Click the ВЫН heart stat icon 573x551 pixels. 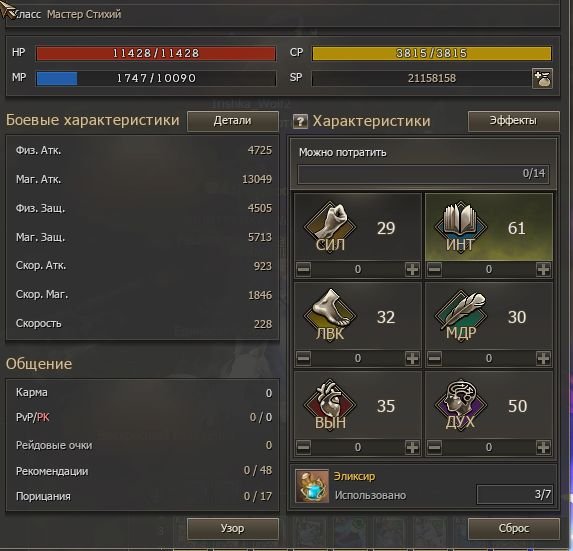click(x=330, y=404)
